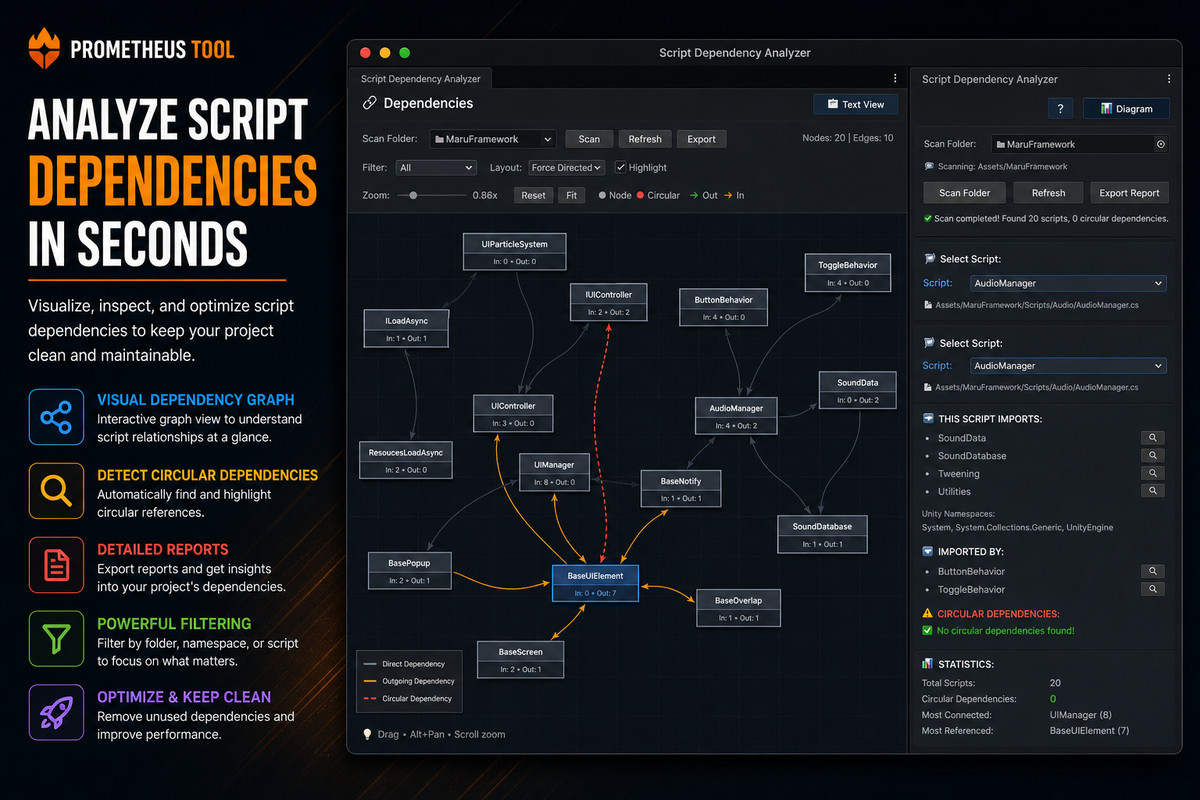Click the Detect Circular Dependencies magnifier icon

[56, 490]
